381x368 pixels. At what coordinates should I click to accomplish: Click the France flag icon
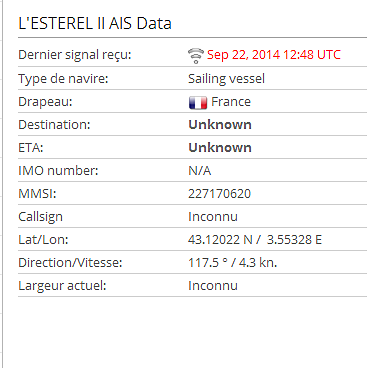(198, 102)
